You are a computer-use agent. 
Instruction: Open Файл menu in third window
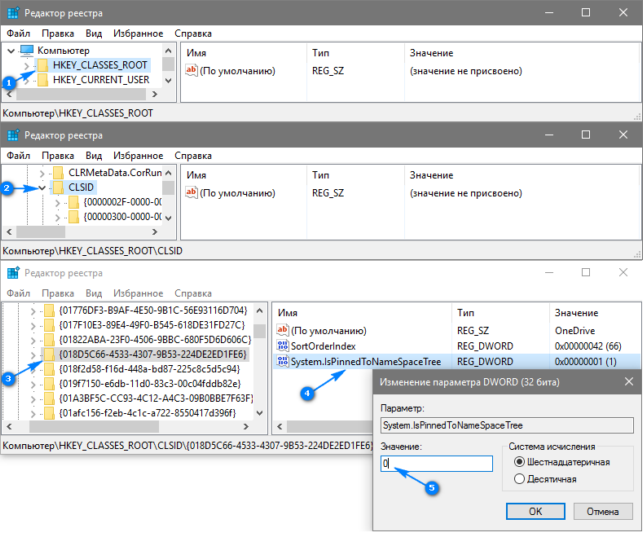[18, 294]
